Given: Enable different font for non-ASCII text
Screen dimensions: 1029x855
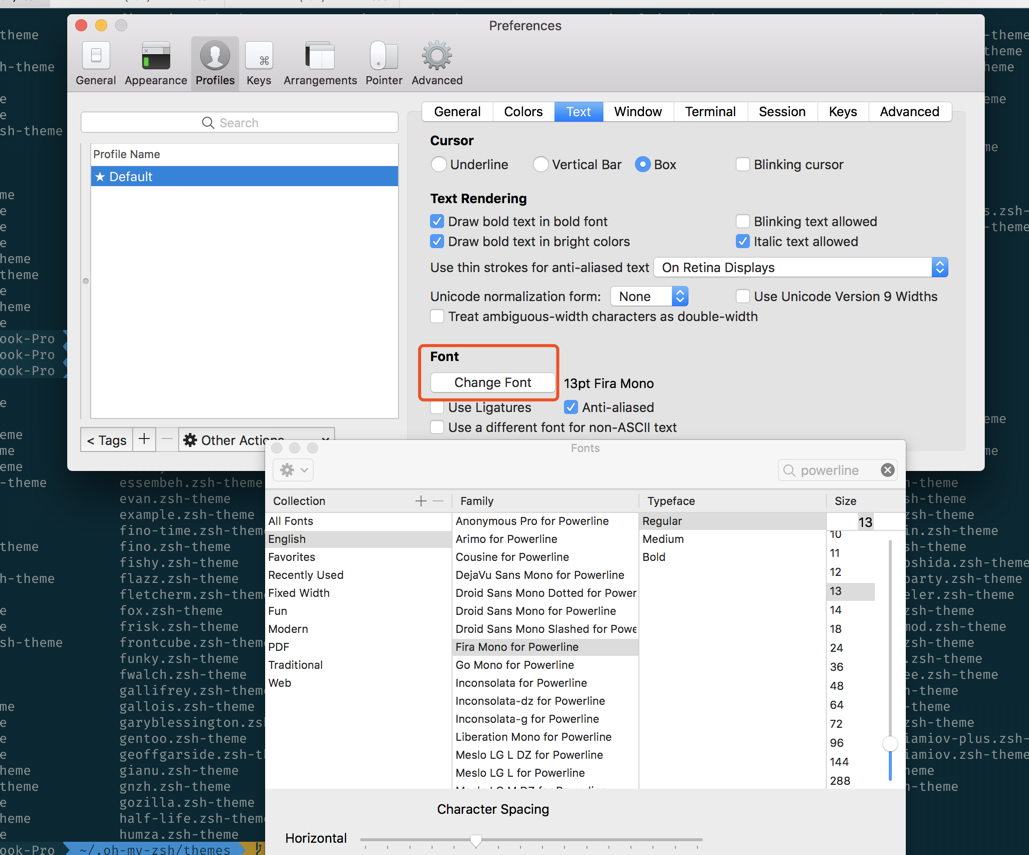Looking at the screenshot, I should point(437,427).
